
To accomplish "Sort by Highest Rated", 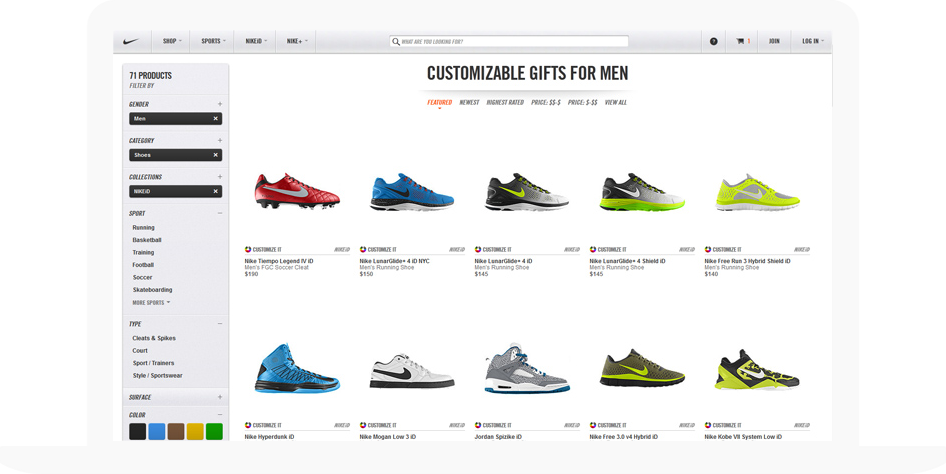I will pyautogui.click(x=505, y=103).
